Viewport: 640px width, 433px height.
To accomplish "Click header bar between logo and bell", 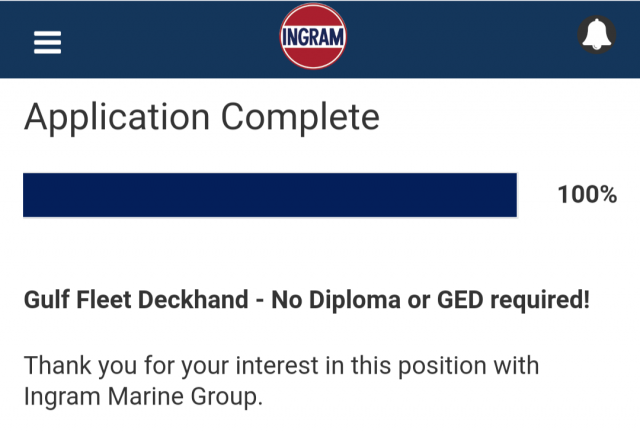I will coord(460,40).
